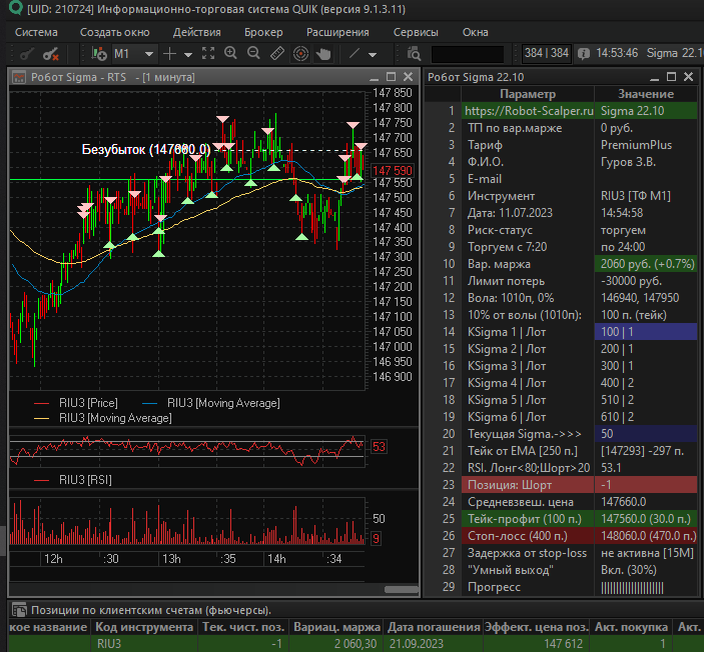Click the yellow RIU3 [Moving Average] legend entry
Viewport: 704px width, 652px height.
(x=103, y=418)
